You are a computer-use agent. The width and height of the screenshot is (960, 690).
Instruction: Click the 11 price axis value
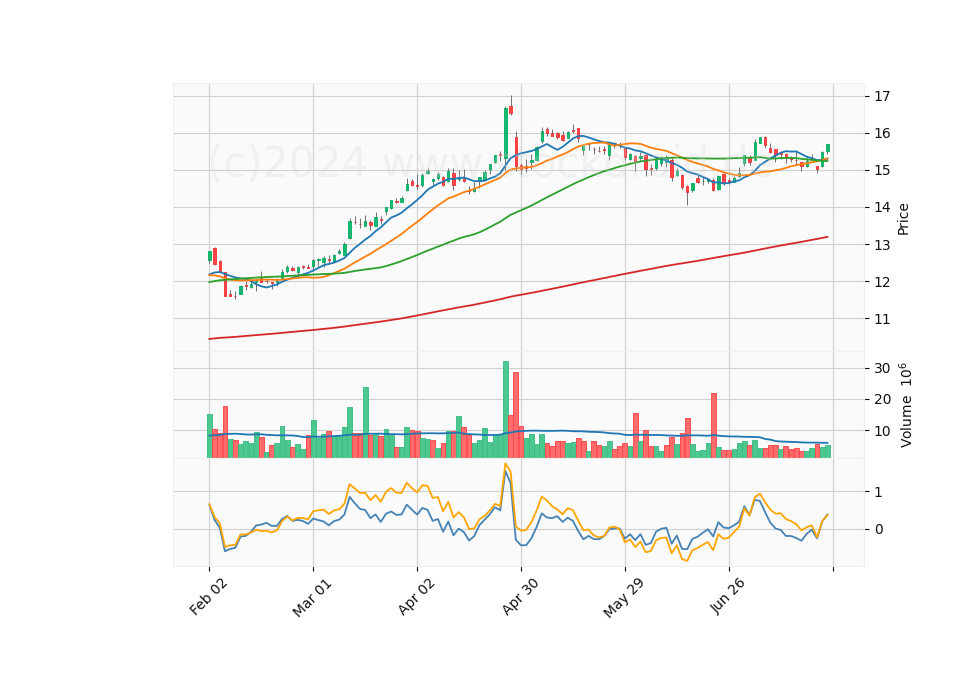click(882, 319)
